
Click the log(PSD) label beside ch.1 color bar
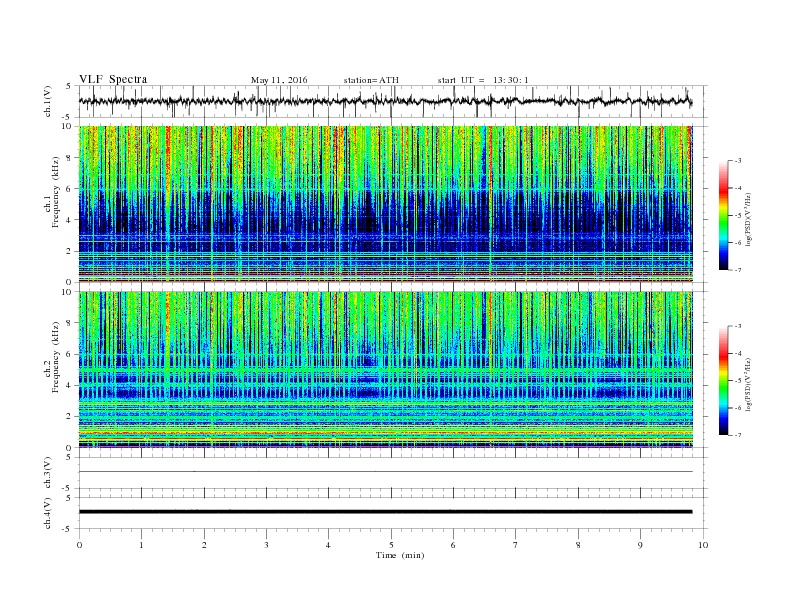pos(749,218)
